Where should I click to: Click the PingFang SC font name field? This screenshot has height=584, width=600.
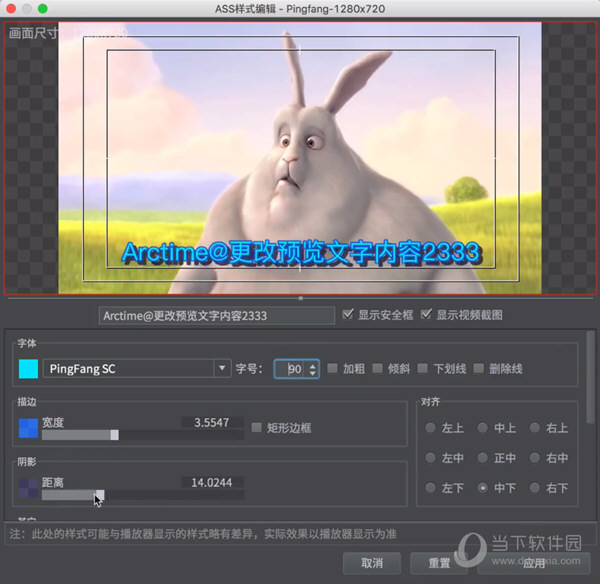[x=128, y=369]
